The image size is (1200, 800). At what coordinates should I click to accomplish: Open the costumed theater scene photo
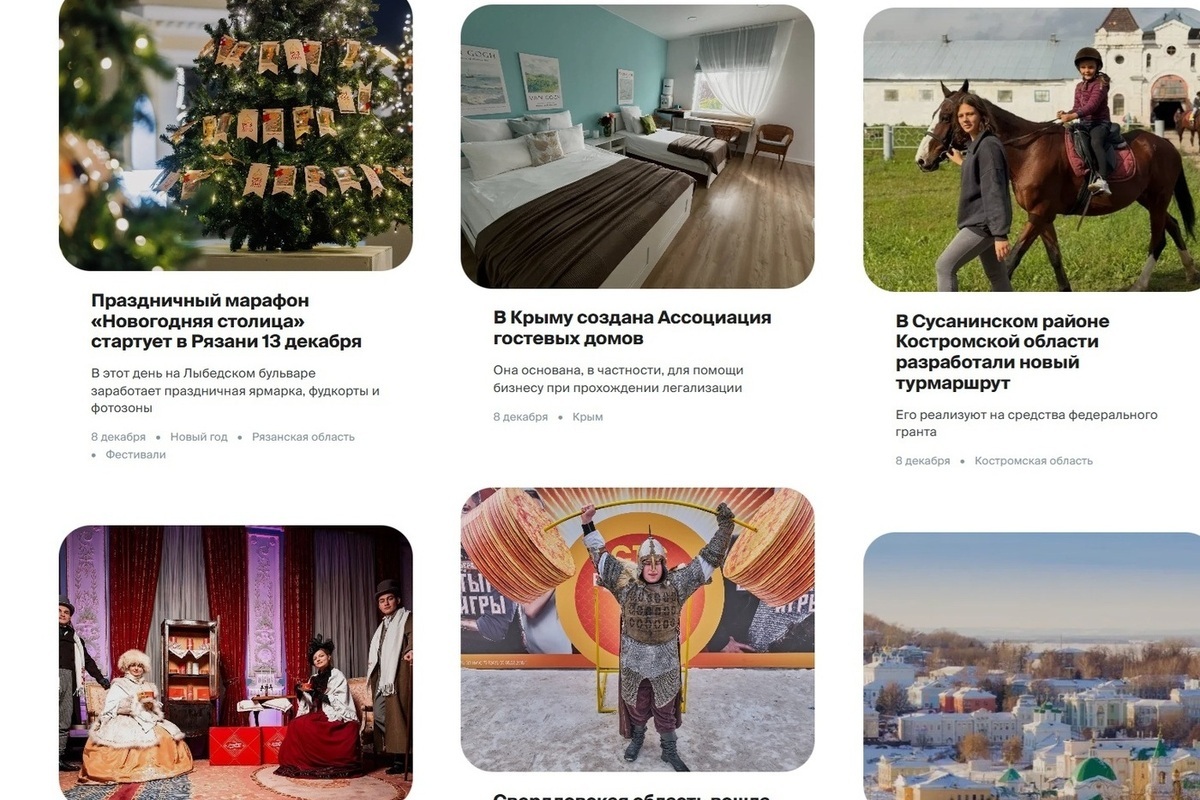tap(236, 662)
